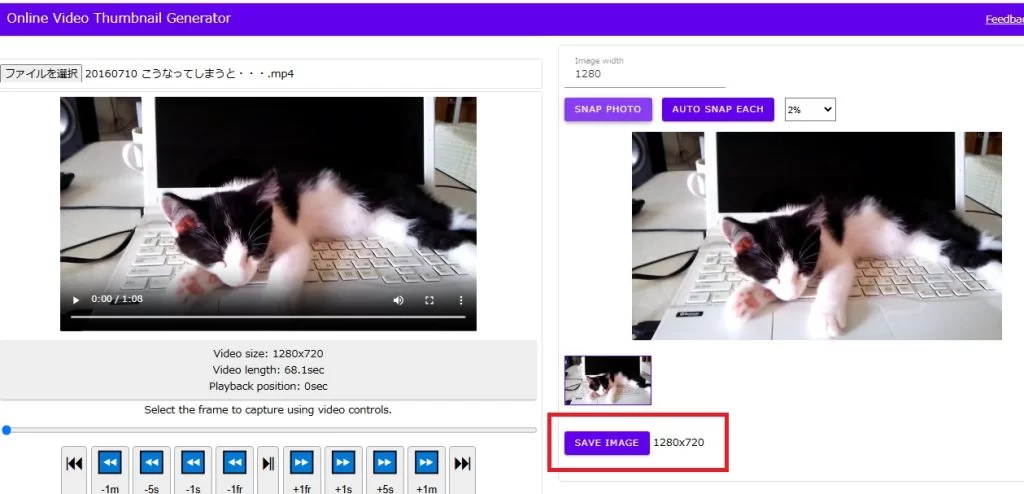The height and width of the screenshot is (494, 1024).
Task: Click the Playback position: 0sec text
Action: (268, 386)
